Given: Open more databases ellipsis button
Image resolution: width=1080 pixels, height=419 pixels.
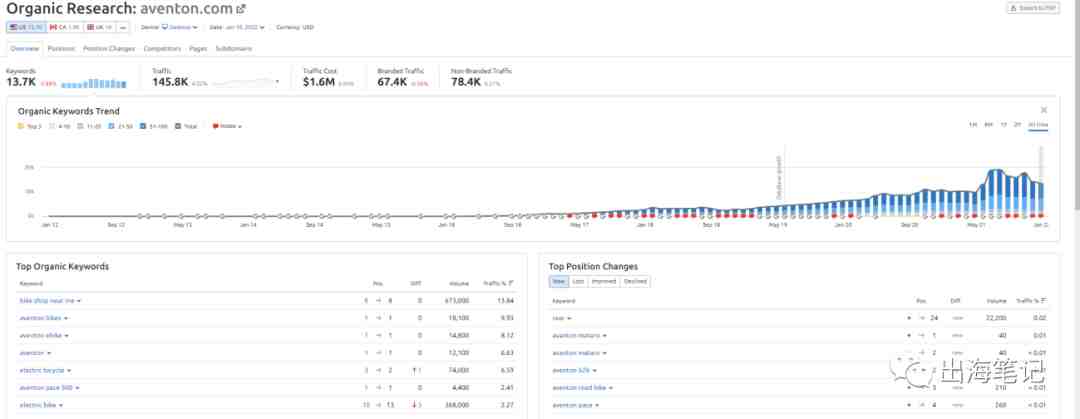Looking at the screenshot, I should click(x=123, y=28).
